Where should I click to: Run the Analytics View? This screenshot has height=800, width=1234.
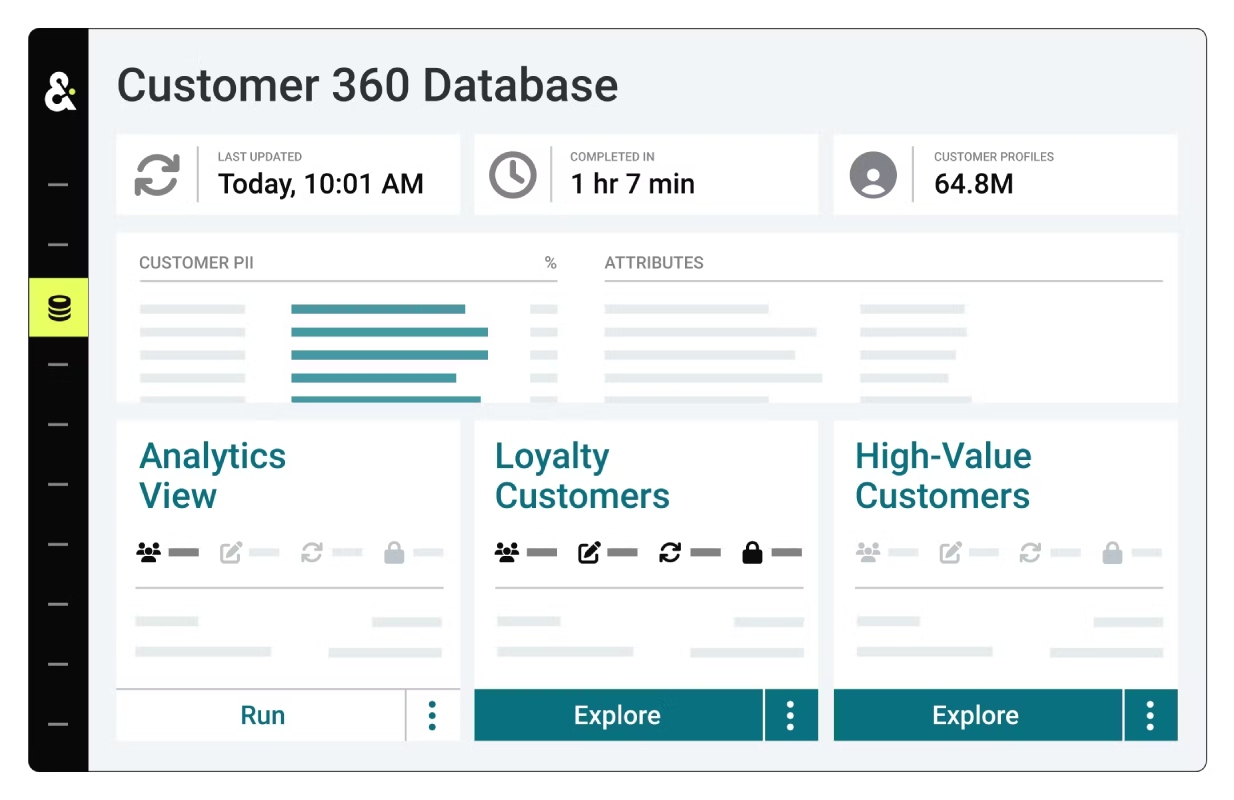pyautogui.click(x=261, y=715)
